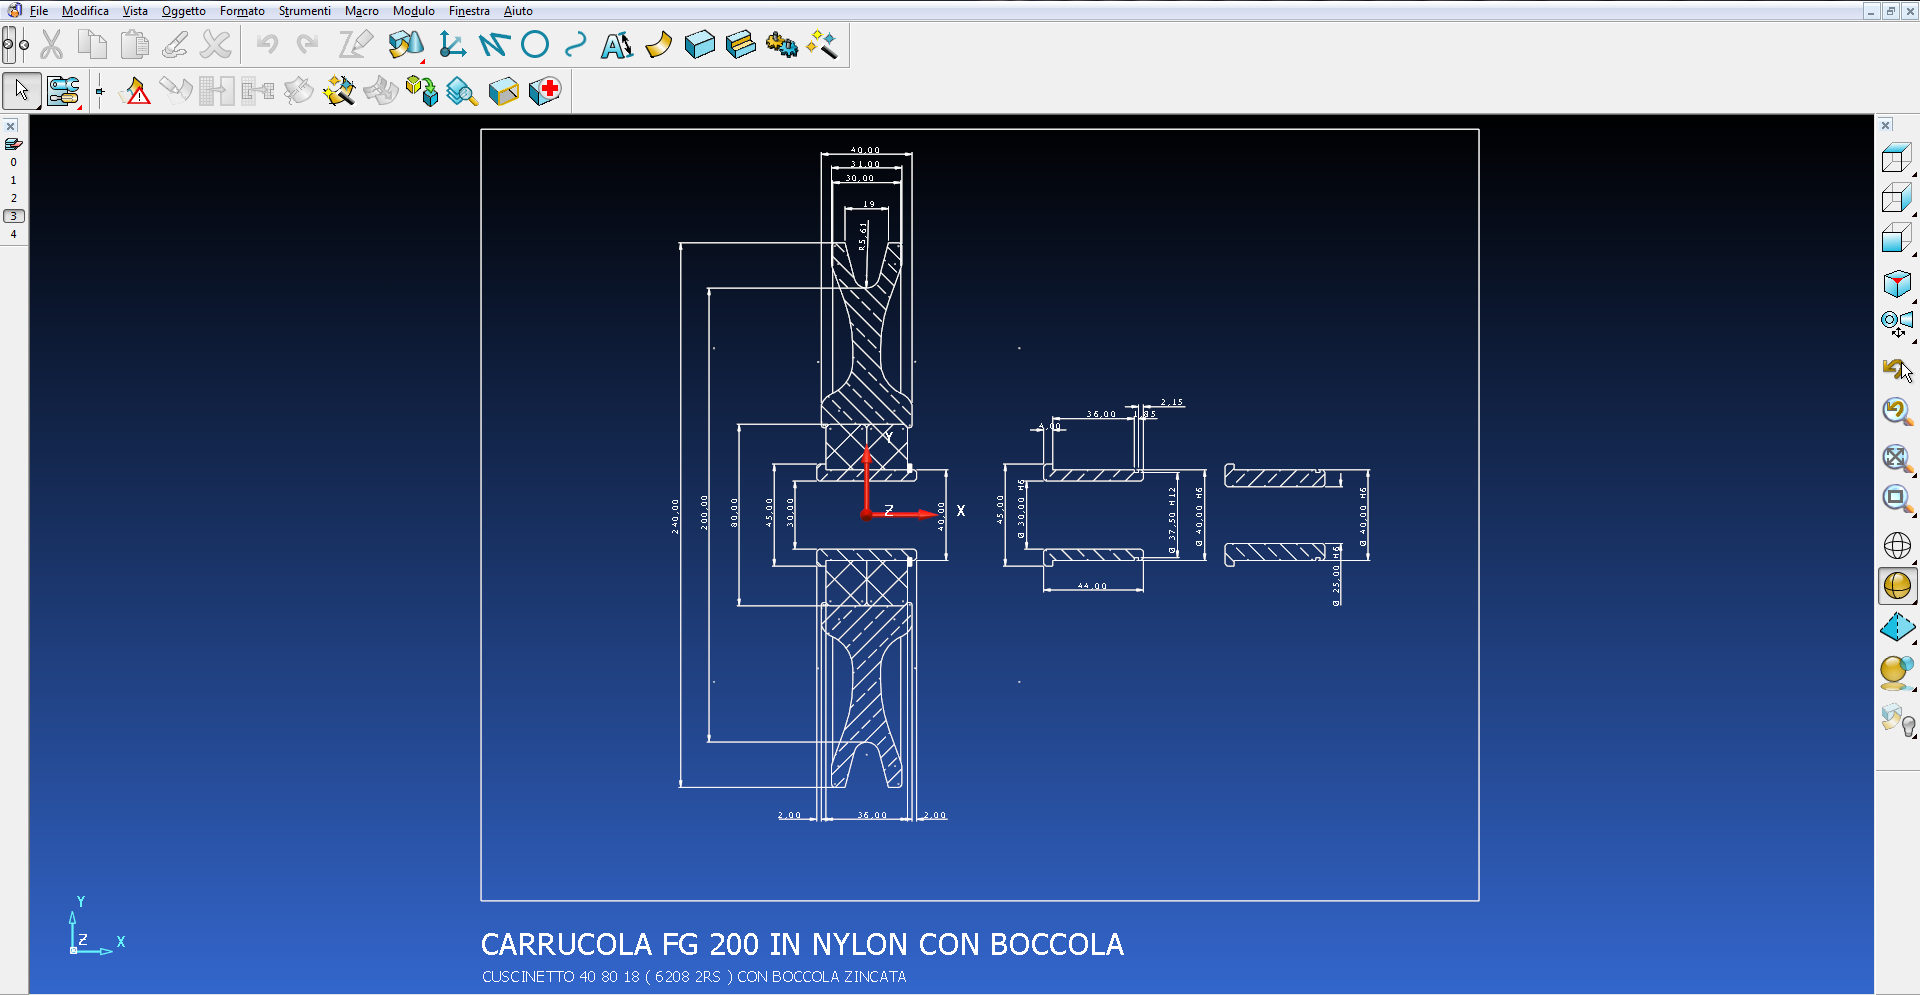This screenshot has width=1920, height=995.
Task: Open the Finestra menu
Action: pyautogui.click(x=469, y=11)
